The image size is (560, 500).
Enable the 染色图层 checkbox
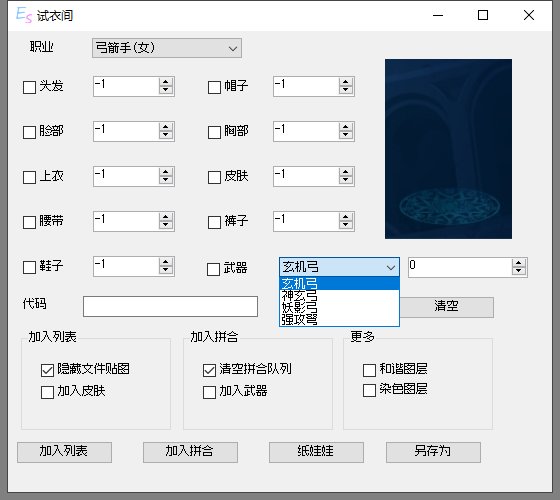[369, 390]
